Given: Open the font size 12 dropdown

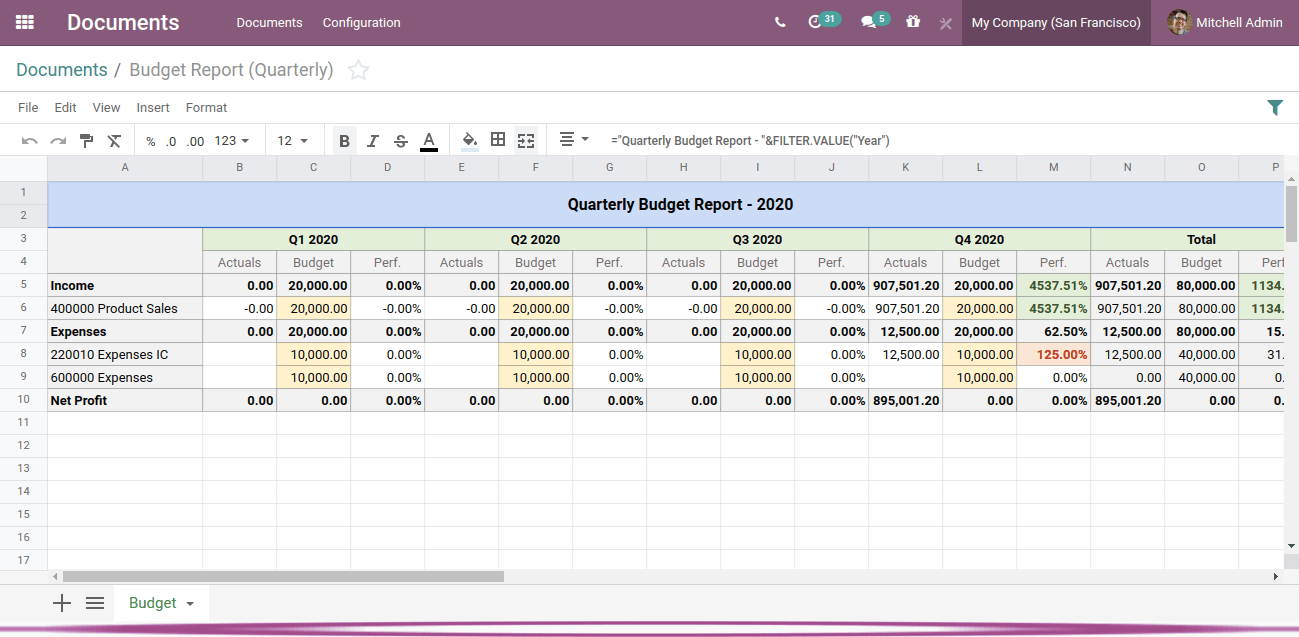Looking at the screenshot, I should 293,141.
